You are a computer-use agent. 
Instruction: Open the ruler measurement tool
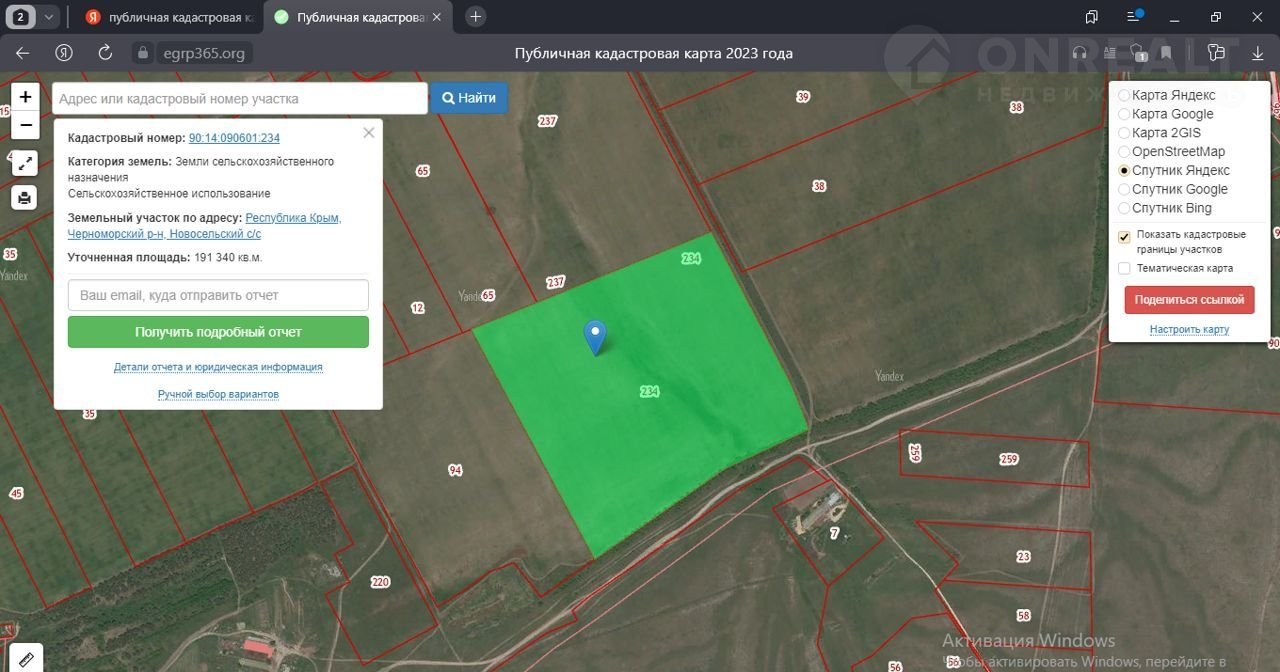pyautogui.click(x=25, y=659)
